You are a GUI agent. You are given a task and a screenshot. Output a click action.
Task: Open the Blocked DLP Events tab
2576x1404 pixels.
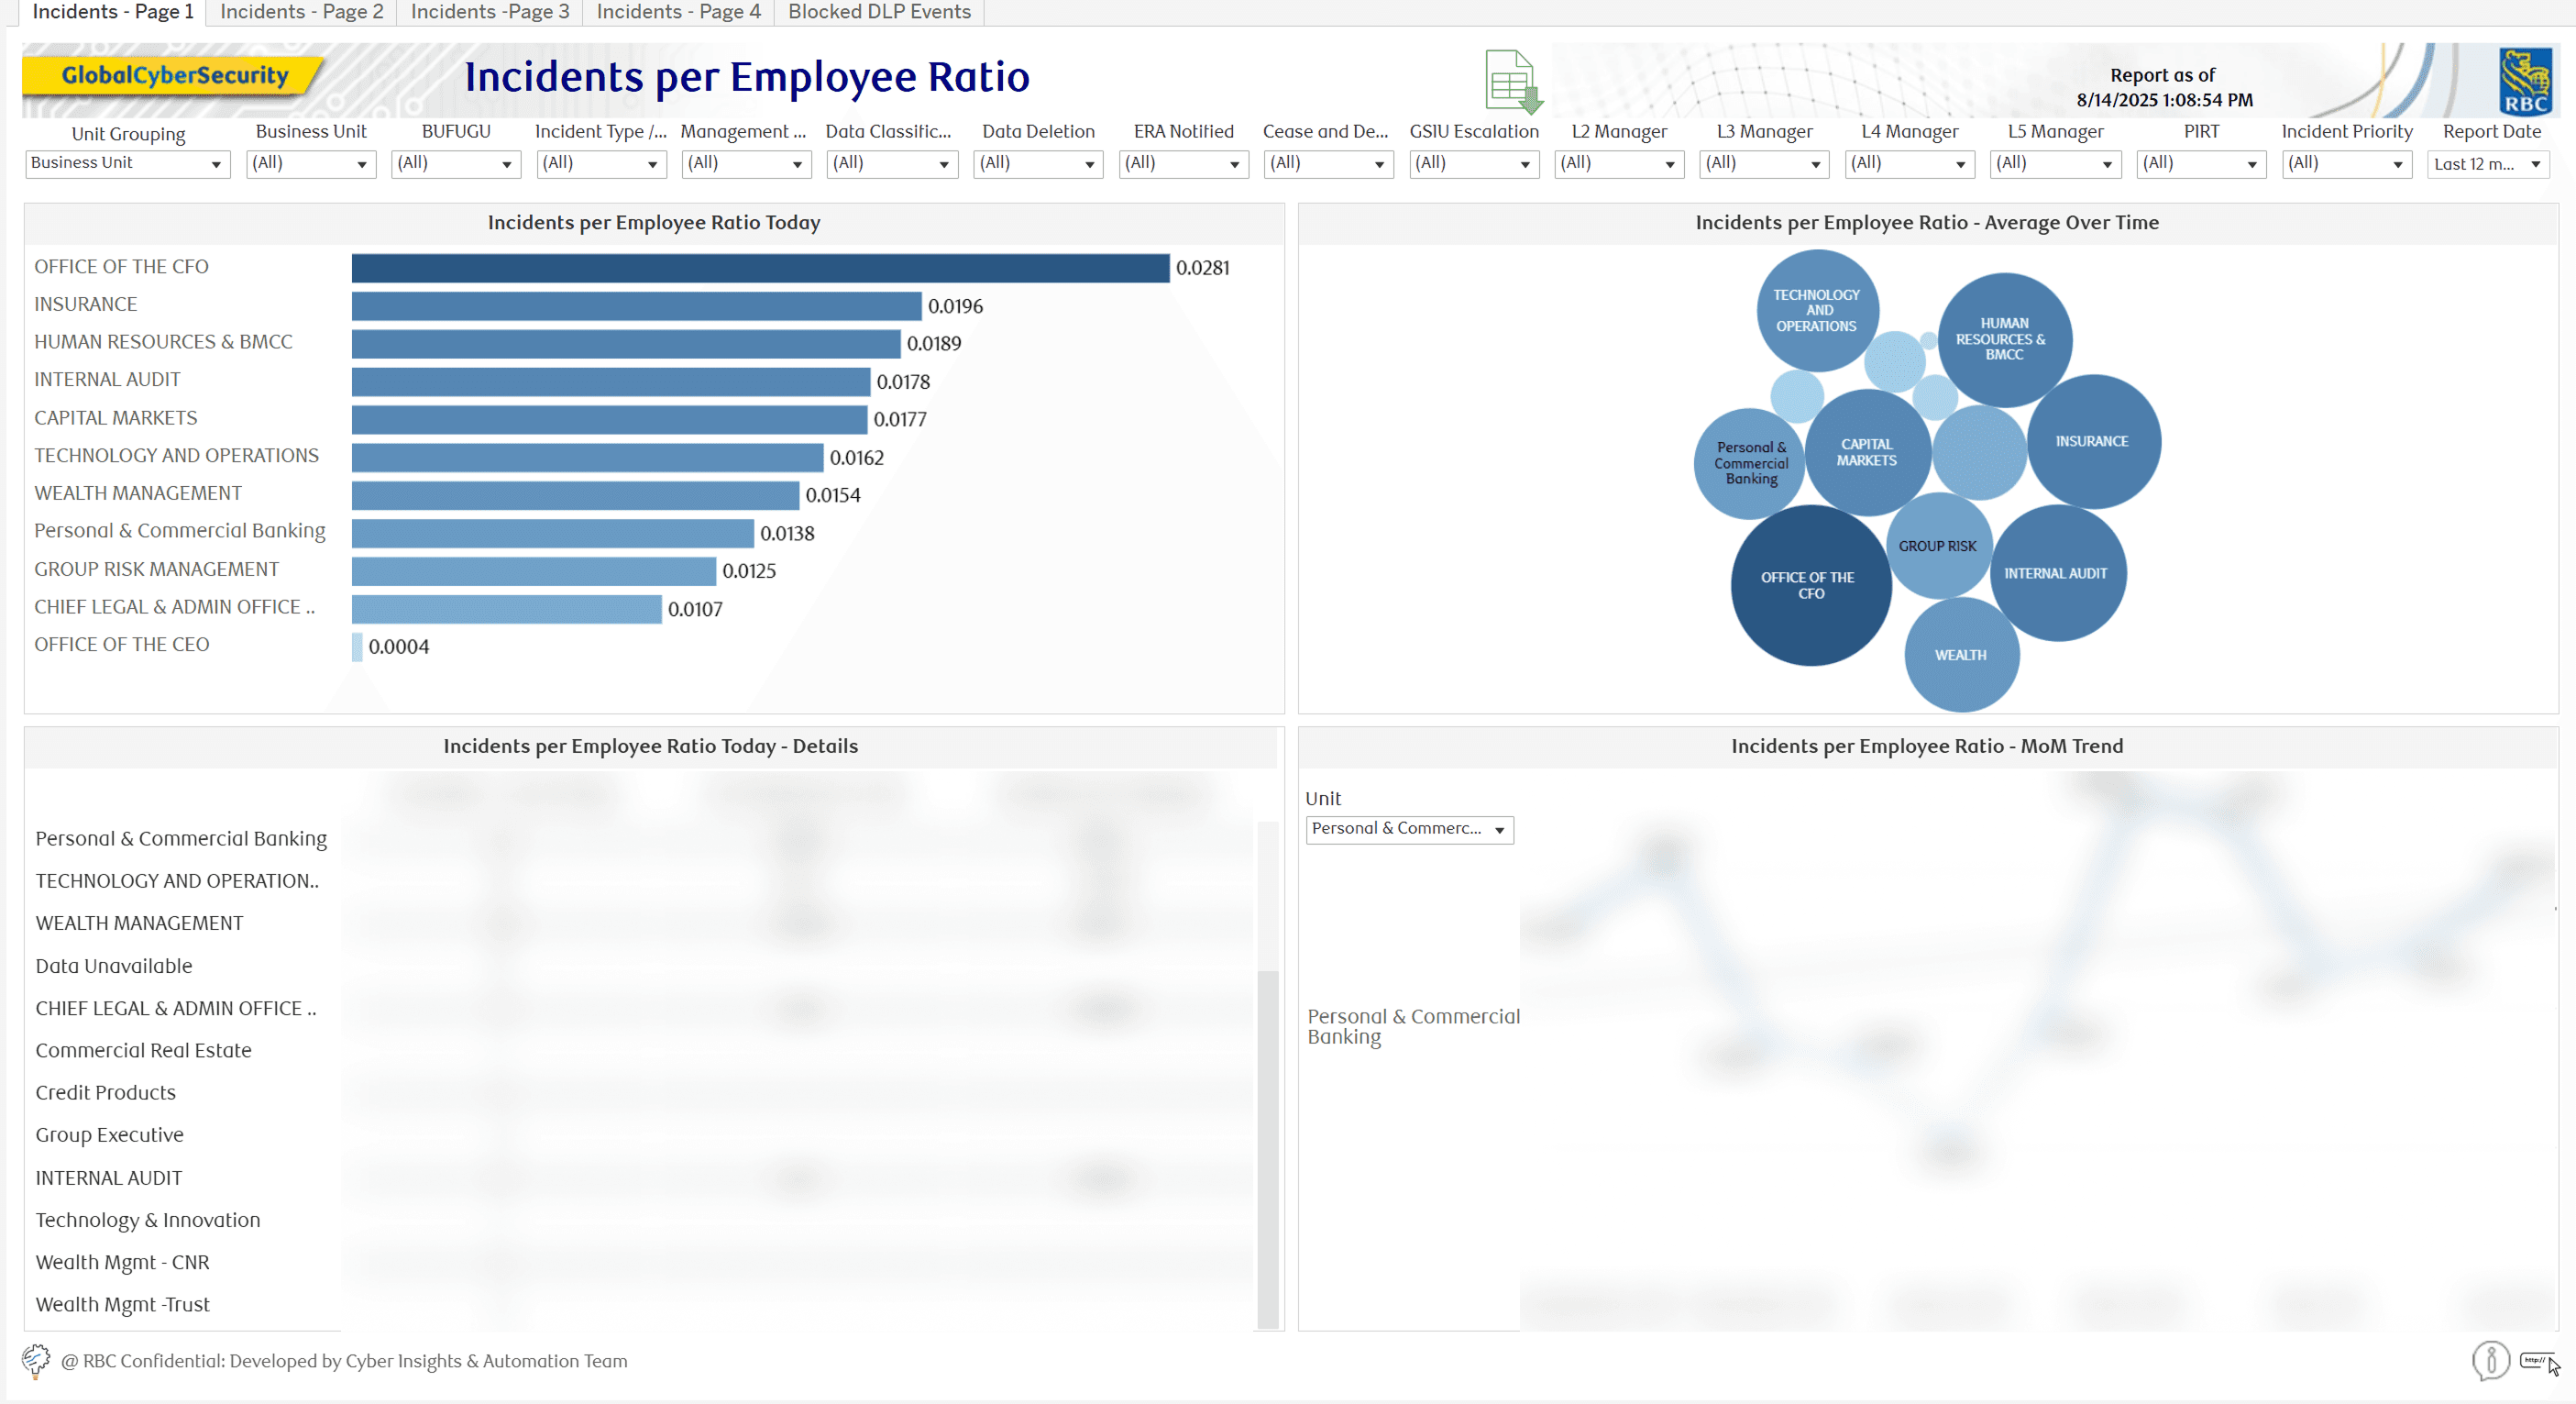tap(878, 12)
